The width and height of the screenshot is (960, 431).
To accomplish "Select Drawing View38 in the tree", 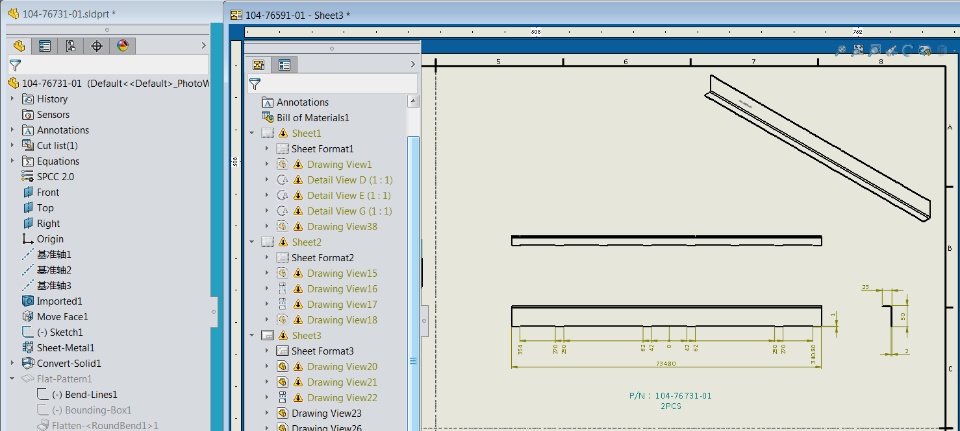I will pyautogui.click(x=342, y=227).
